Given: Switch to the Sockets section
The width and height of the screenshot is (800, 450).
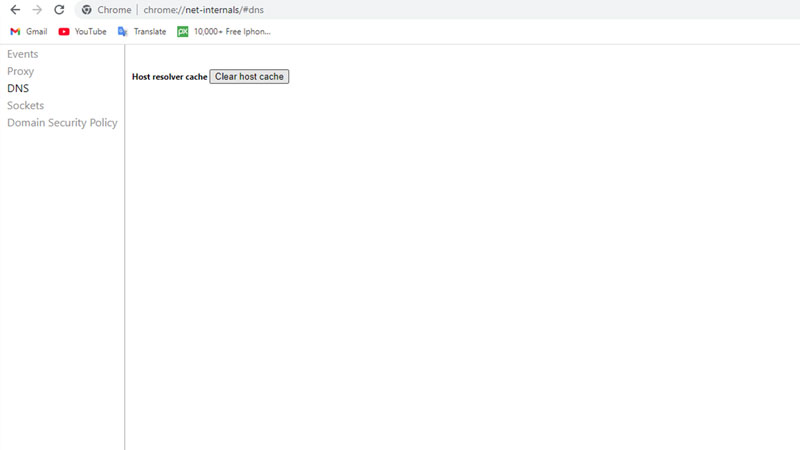Looking at the screenshot, I should click(26, 106).
